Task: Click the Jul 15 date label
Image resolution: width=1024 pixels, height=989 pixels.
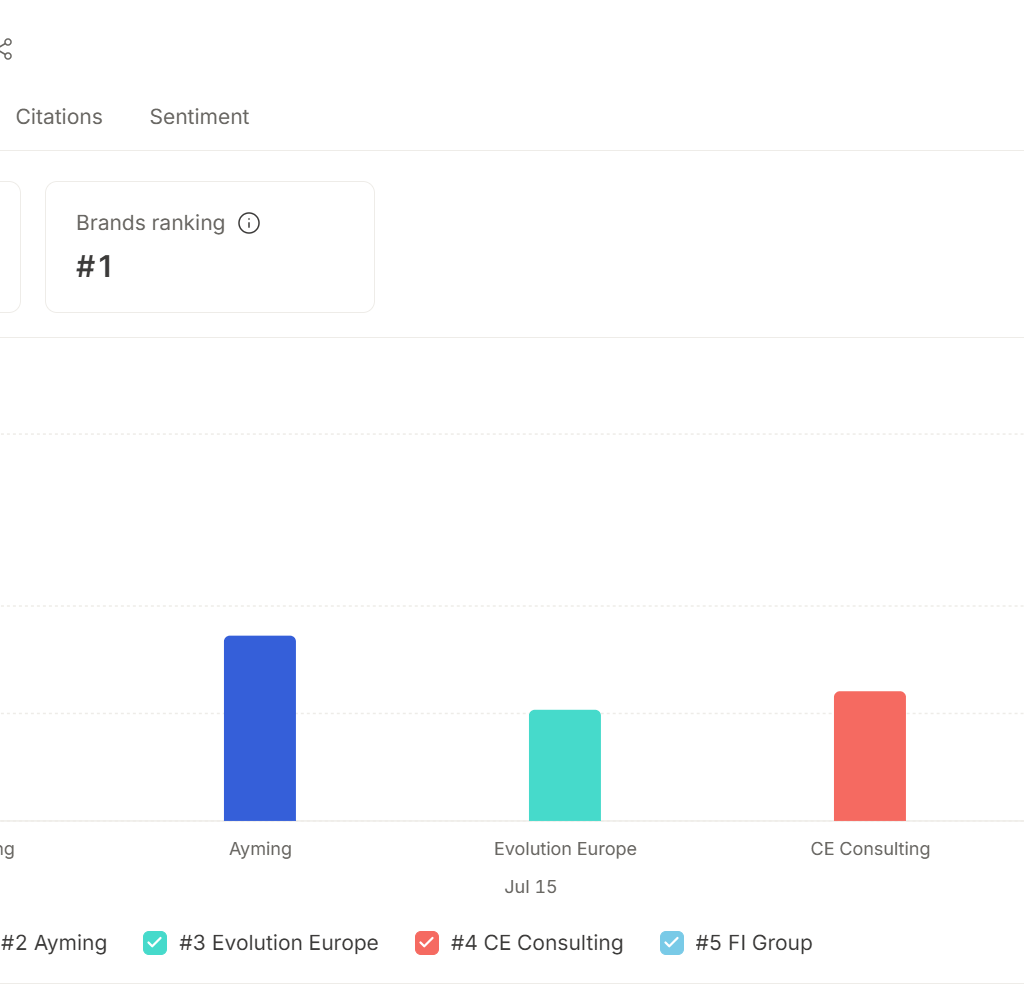Action: (x=530, y=886)
